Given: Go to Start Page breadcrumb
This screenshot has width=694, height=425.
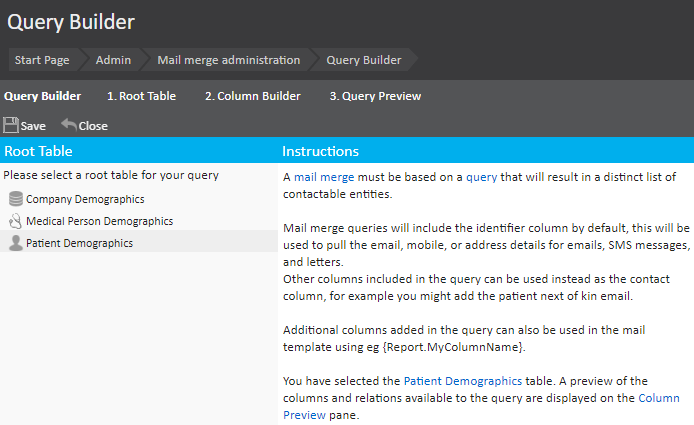Looking at the screenshot, I should 42,60.
